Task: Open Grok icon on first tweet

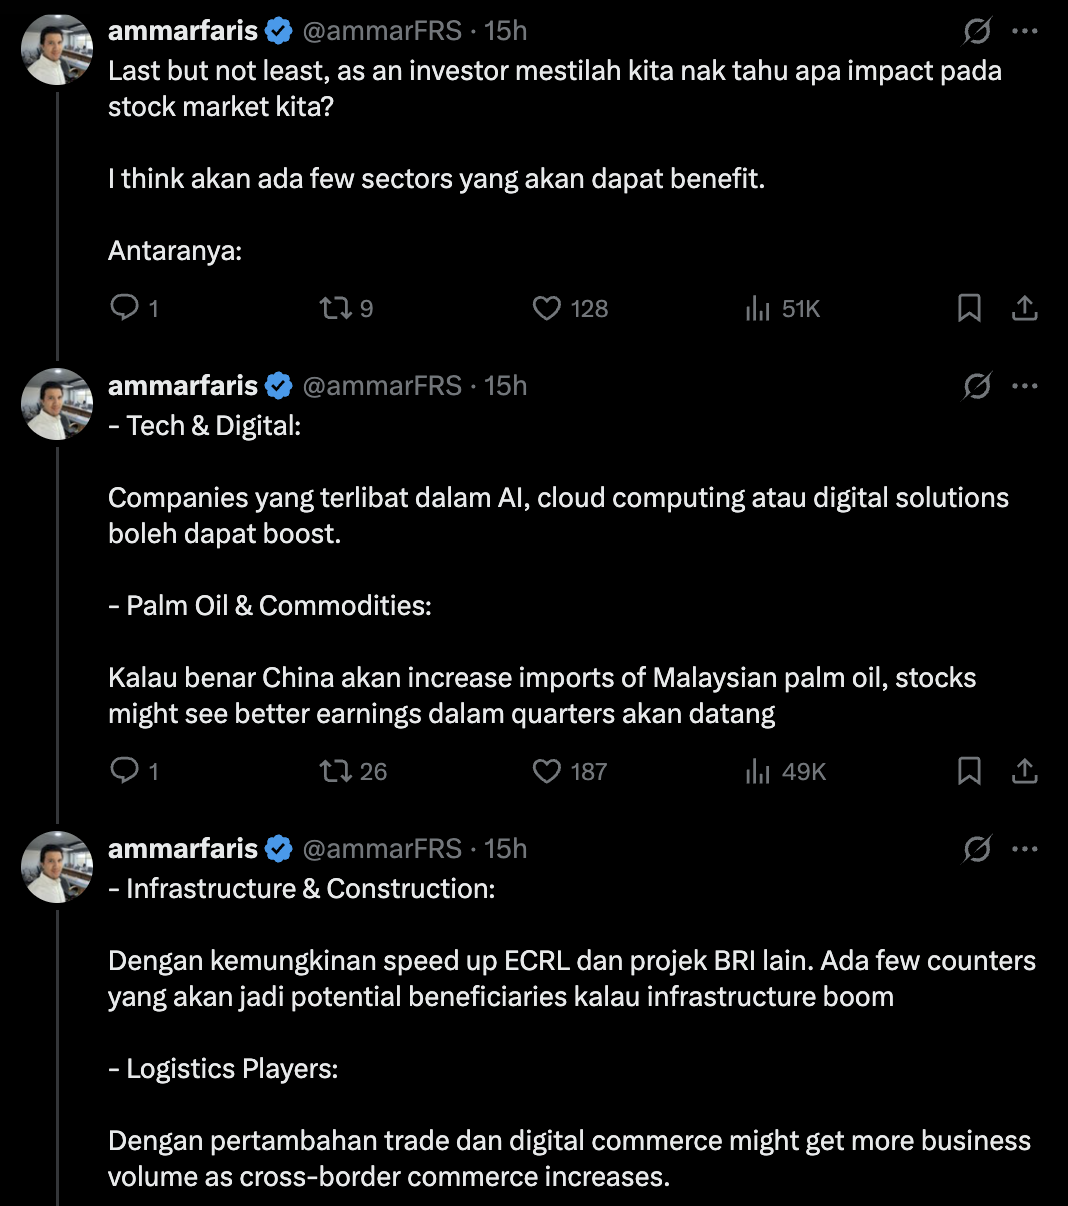Action: coord(977,31)
